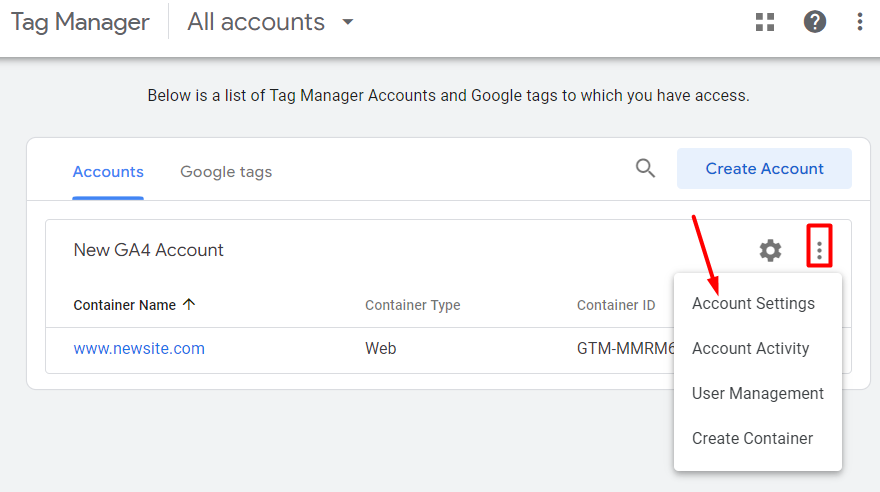The width and height of the screenshot is (880, 492).
Task: Open the Google apps grid icon
Action: [764, 22]
